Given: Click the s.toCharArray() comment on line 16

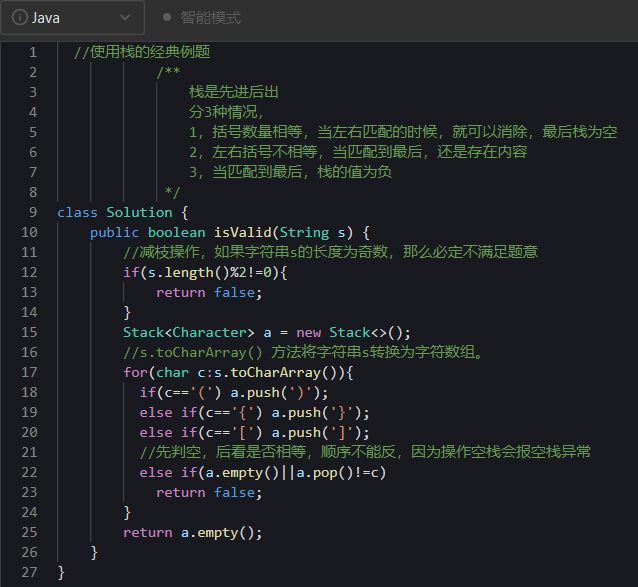Looking at the screenshot, I should [x=303, y=352].
